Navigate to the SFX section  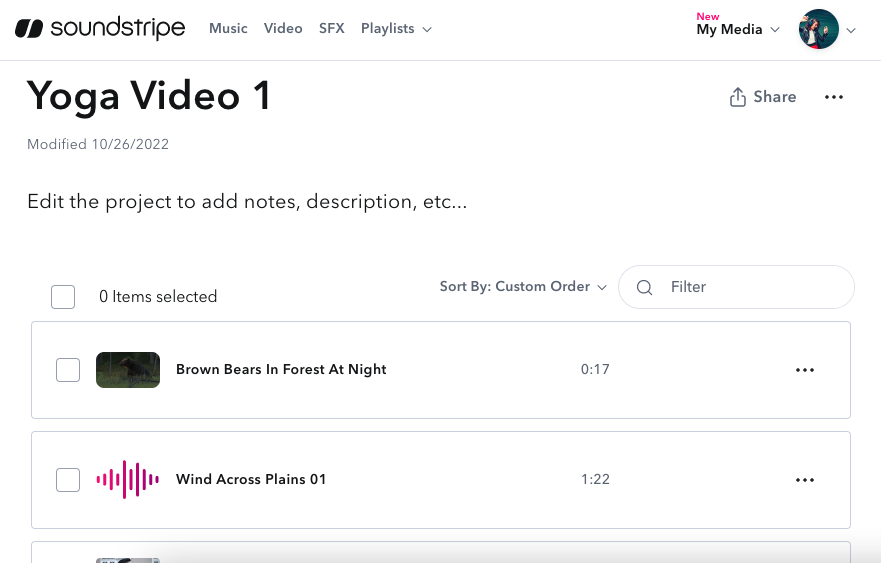pos(331,29)
